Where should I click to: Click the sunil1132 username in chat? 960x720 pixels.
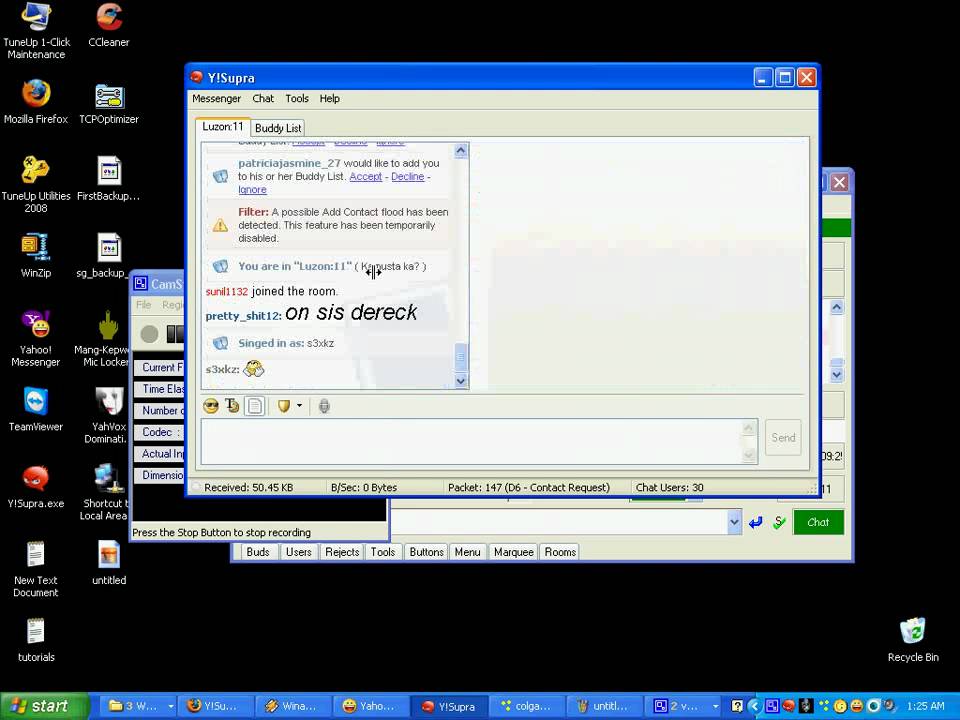click(227, 291)
